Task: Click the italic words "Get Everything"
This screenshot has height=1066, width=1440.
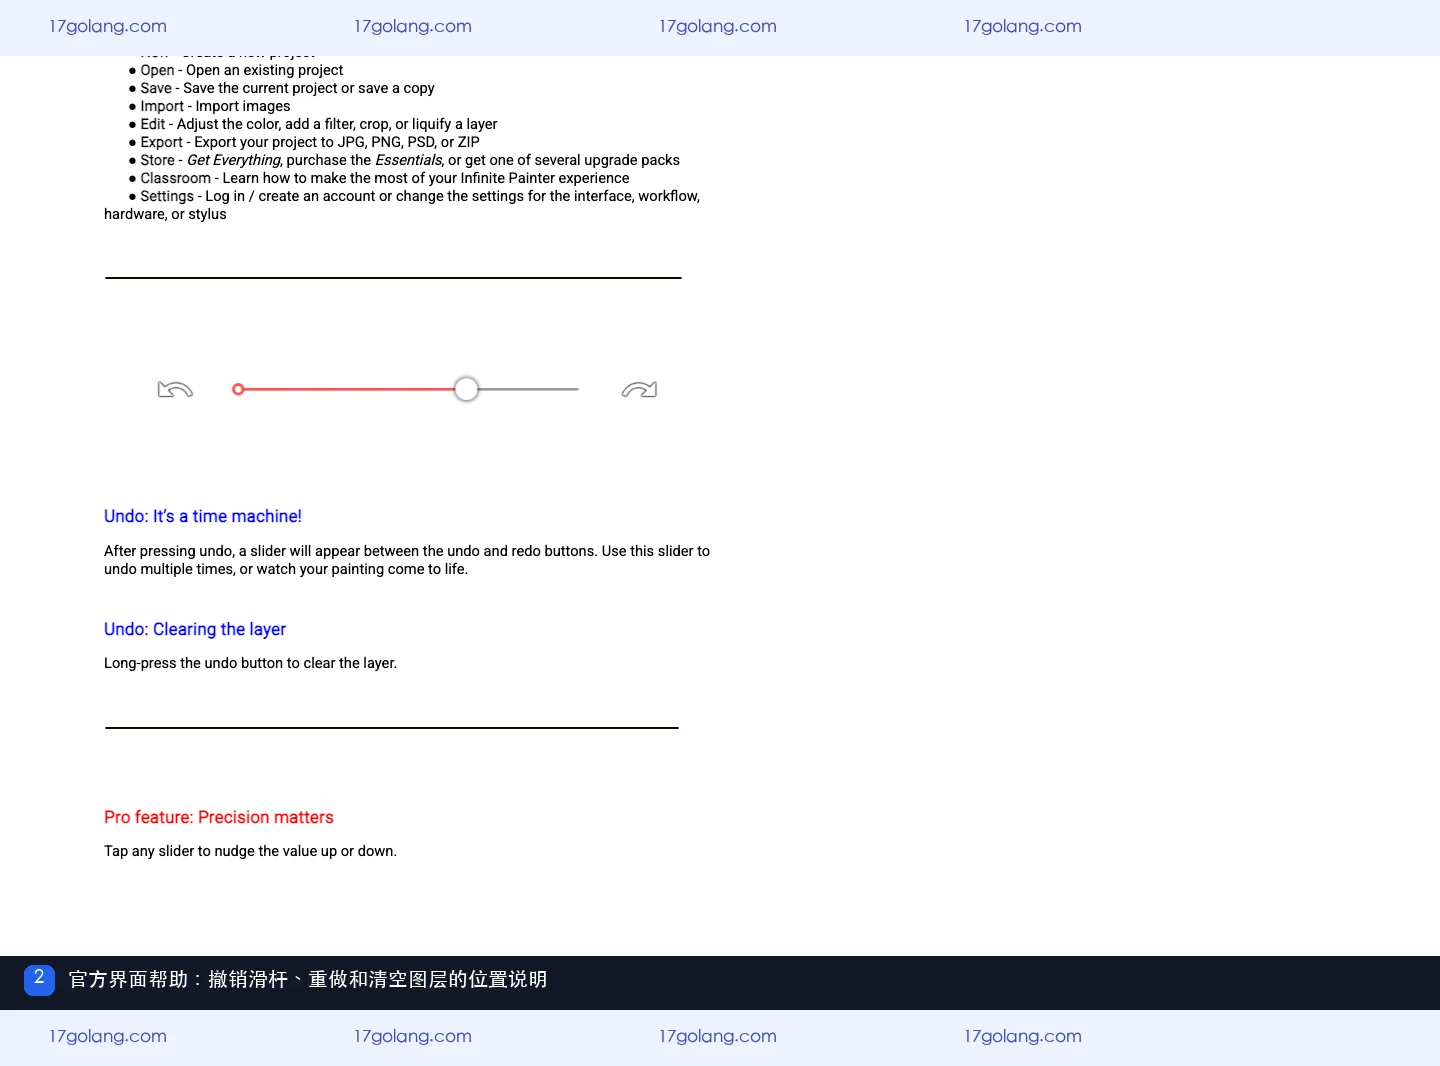Action: [x=234, y=160]
